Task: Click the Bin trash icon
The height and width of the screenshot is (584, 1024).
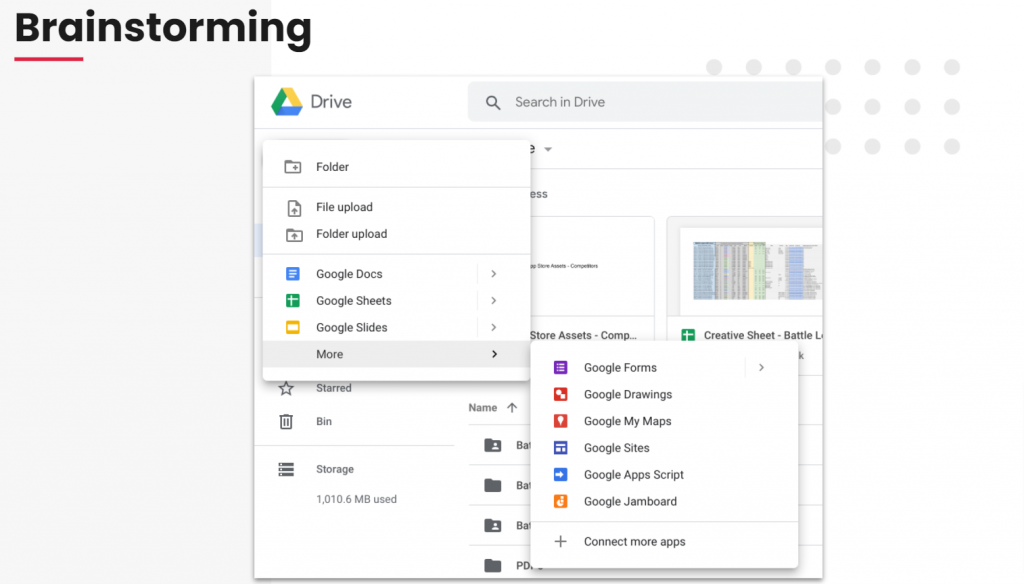Action: (x=286, y=422)
